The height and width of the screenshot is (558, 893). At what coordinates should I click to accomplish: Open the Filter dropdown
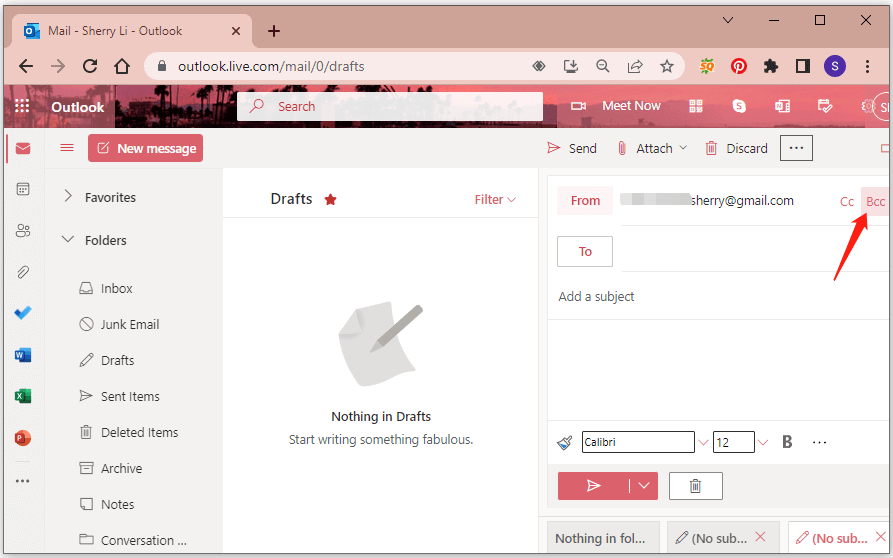pyautogui.click(x=495, y=199)
